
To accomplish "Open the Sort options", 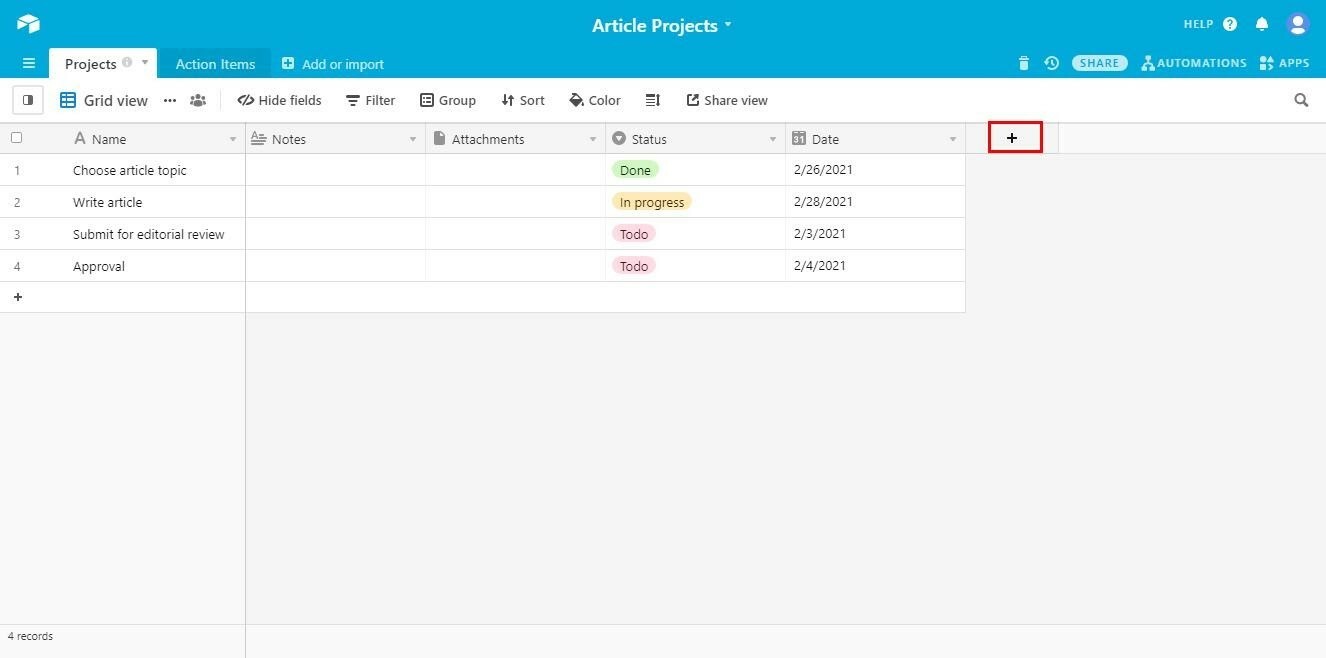I will (523, 100).
